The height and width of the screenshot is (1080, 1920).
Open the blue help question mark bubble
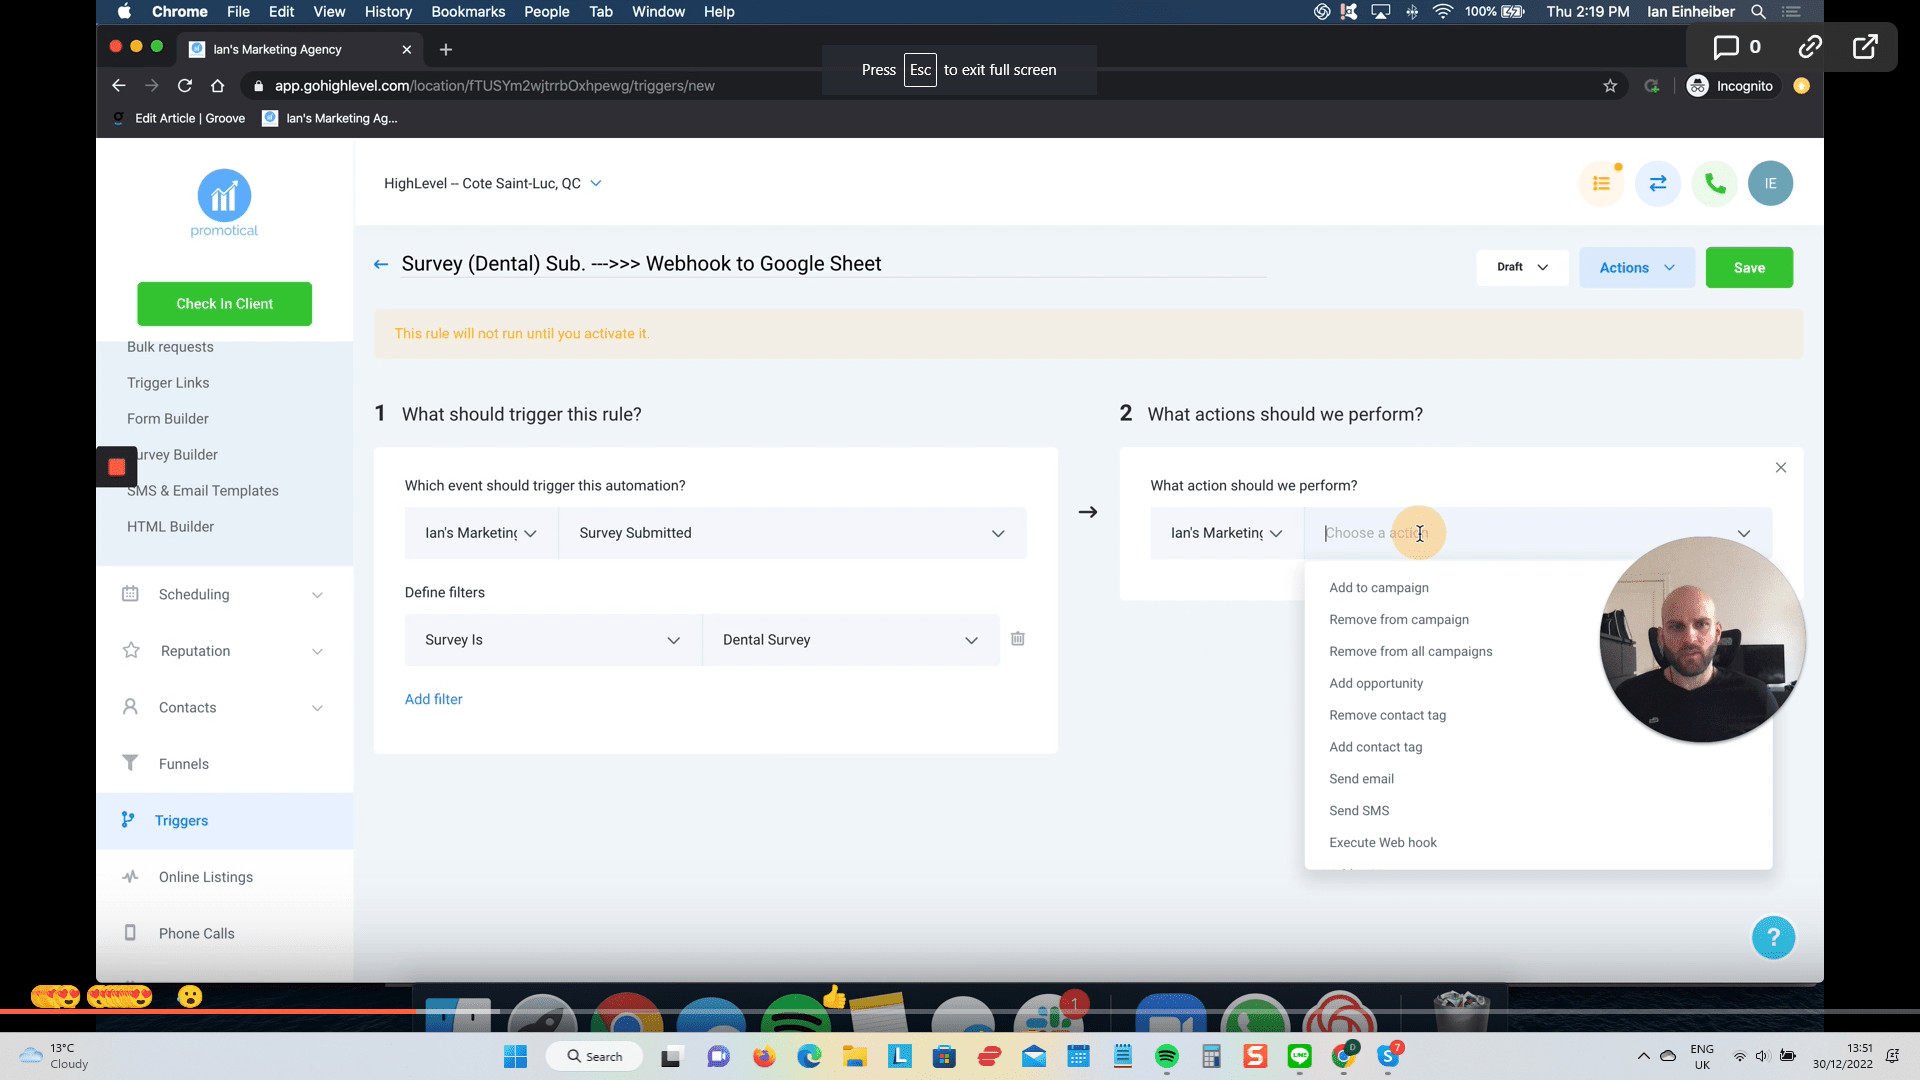[1773, 938]
